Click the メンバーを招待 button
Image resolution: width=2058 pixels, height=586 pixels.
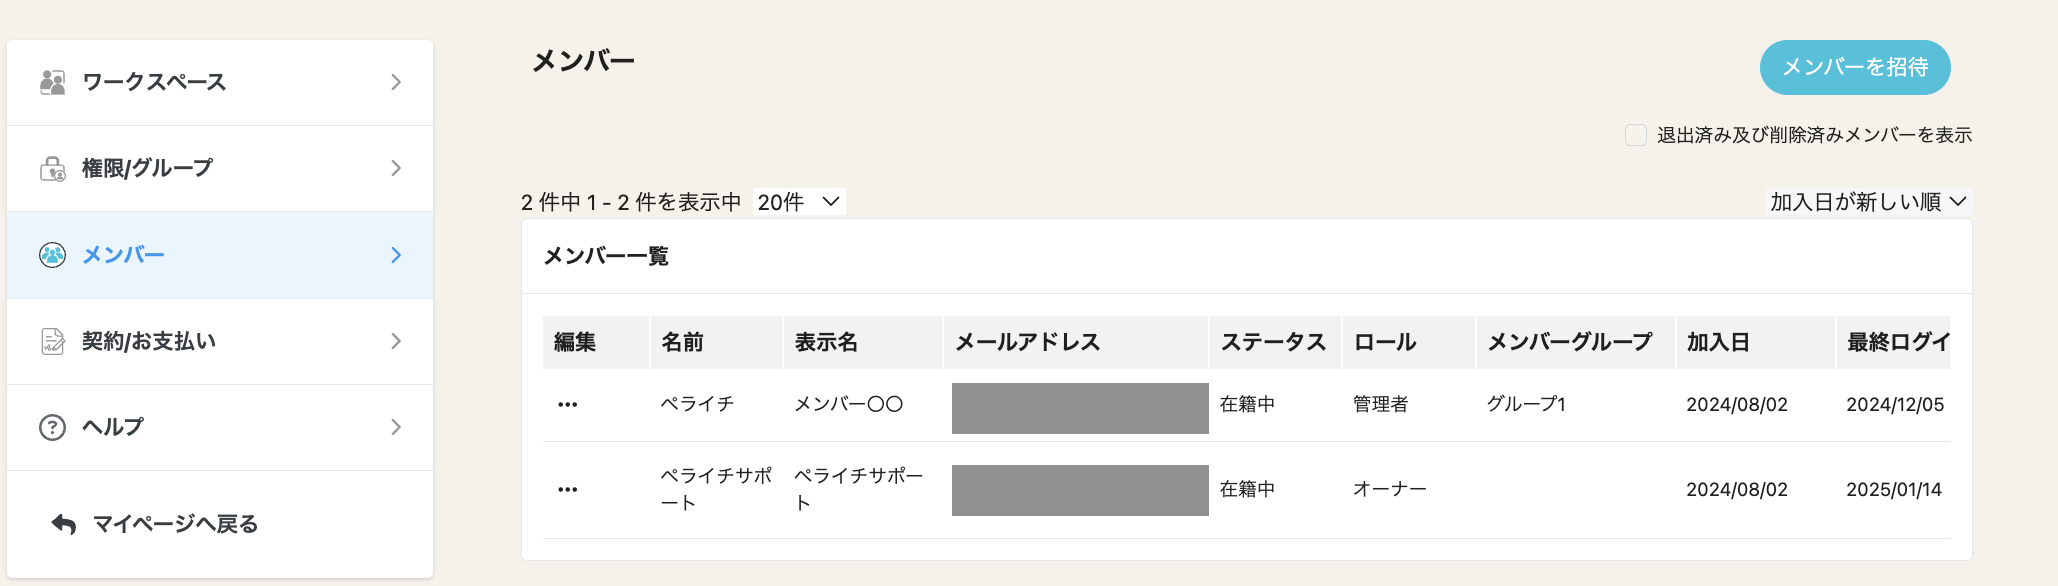click(1855, 67)
